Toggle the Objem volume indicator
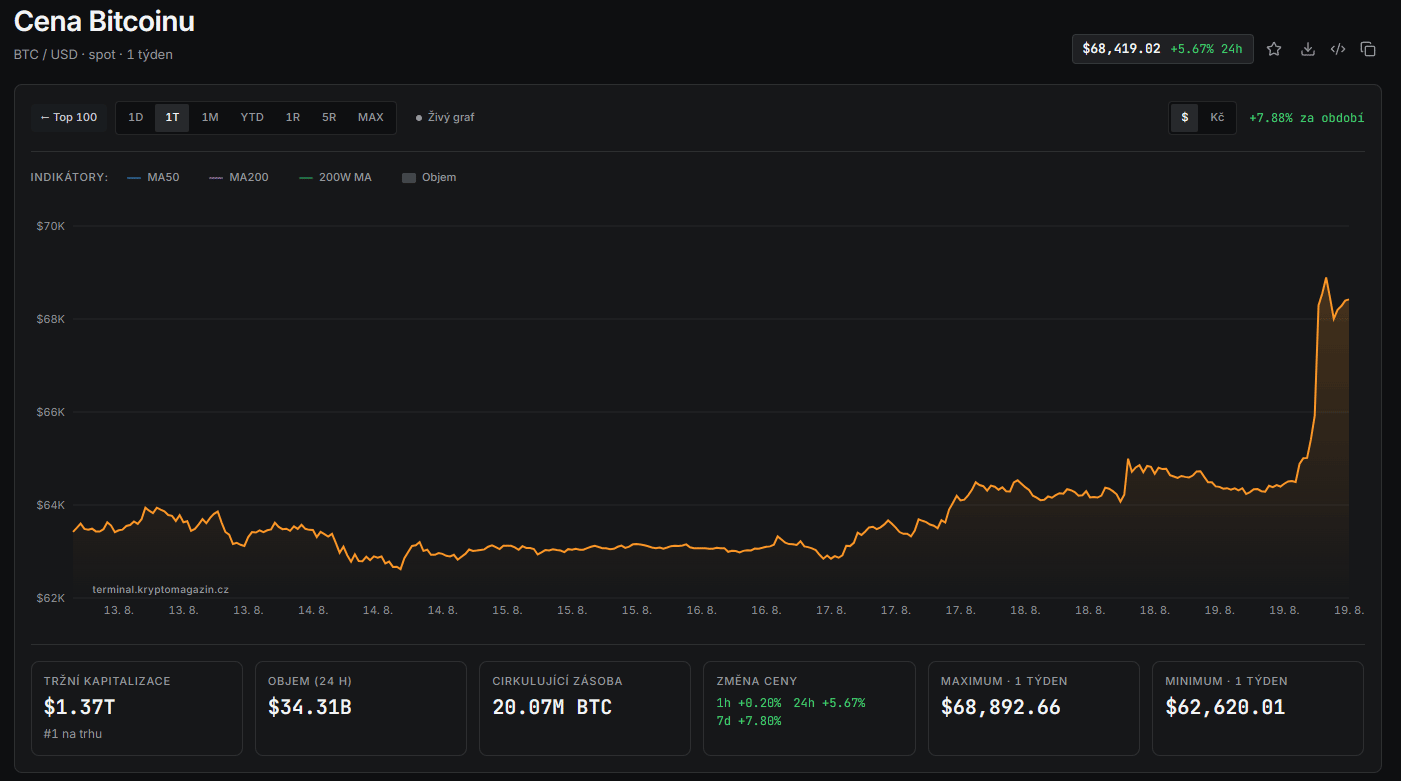The width and height of the screenshot is (1401, 781). click(429, 177)
